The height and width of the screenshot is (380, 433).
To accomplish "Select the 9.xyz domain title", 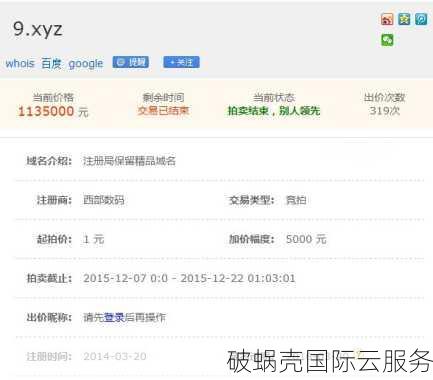I will point(38,30).
